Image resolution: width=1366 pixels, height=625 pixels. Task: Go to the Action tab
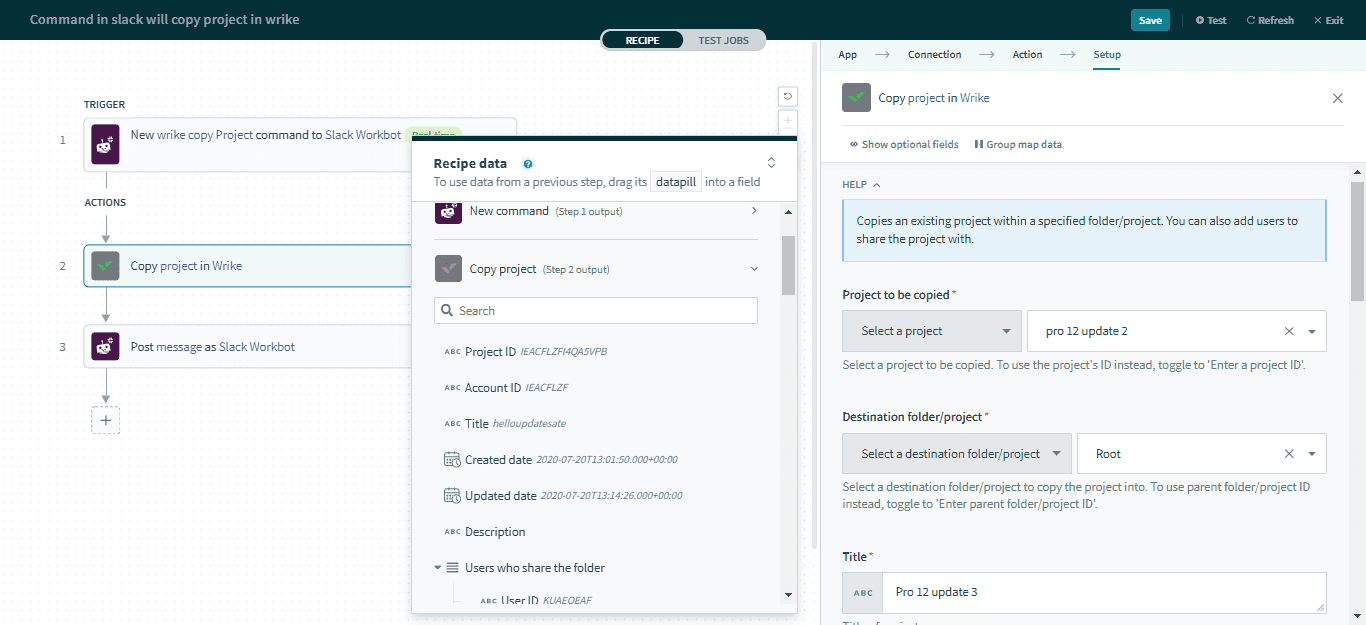(1027, 55)
